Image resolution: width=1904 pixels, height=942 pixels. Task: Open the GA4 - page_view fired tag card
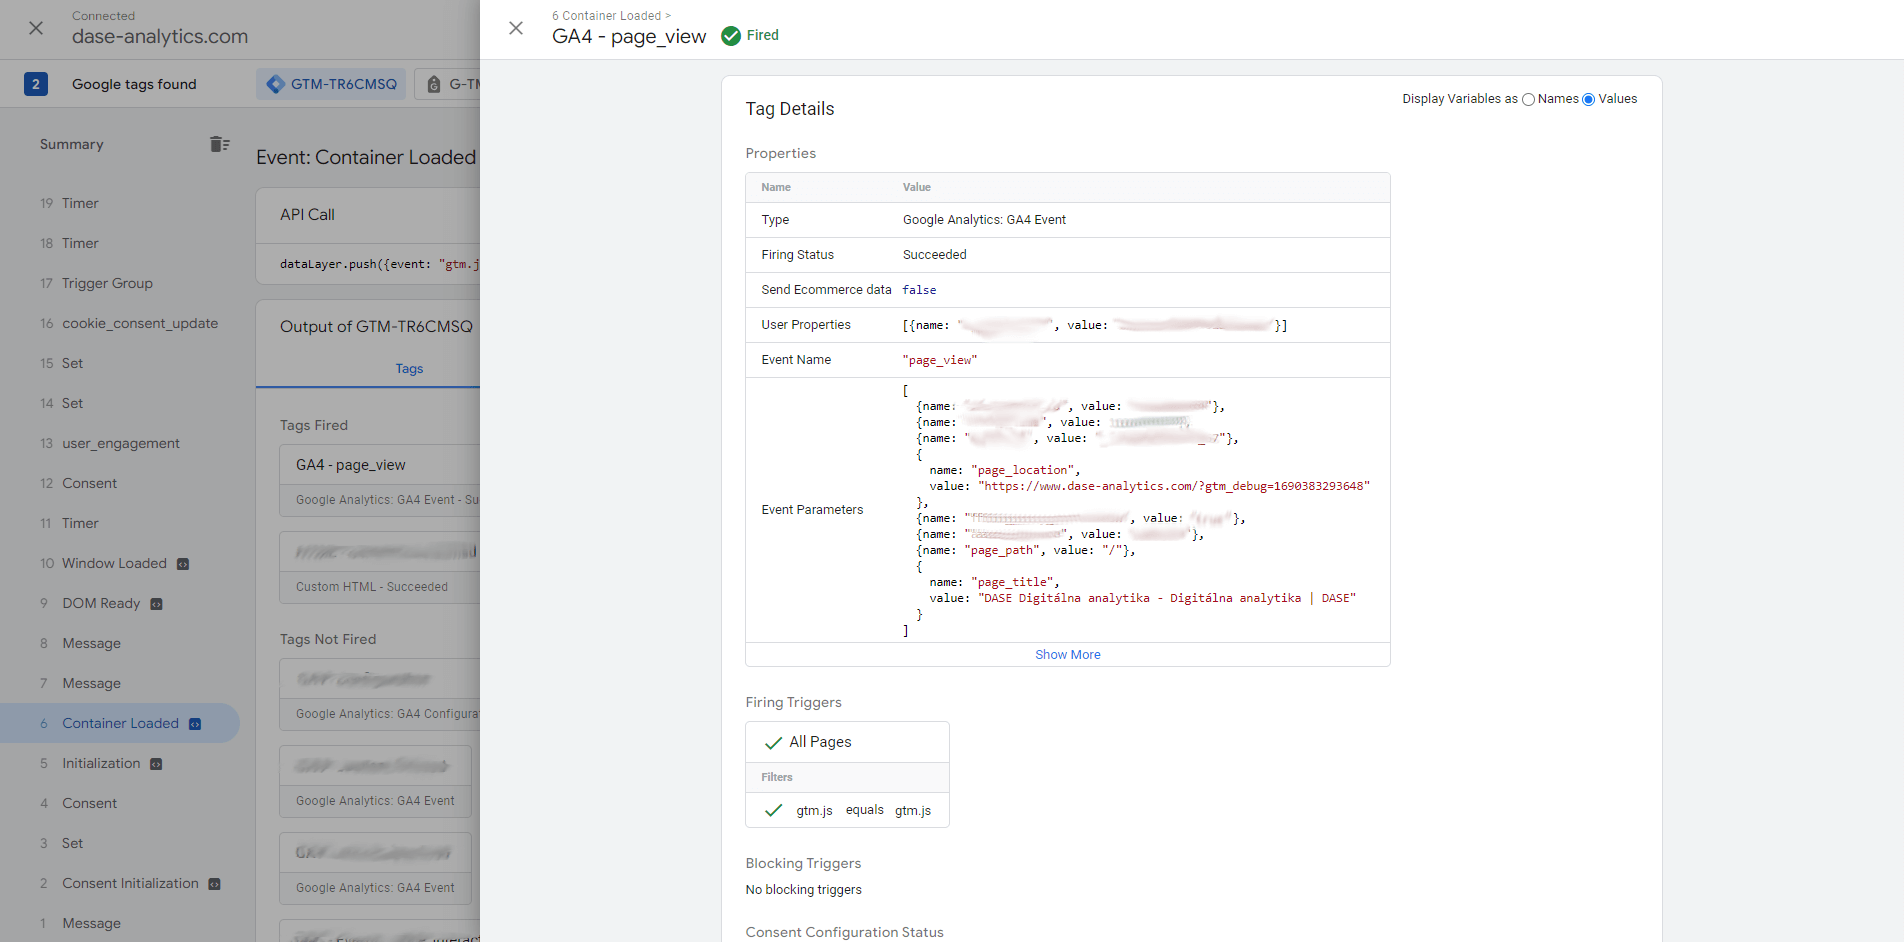coord(380,481)
